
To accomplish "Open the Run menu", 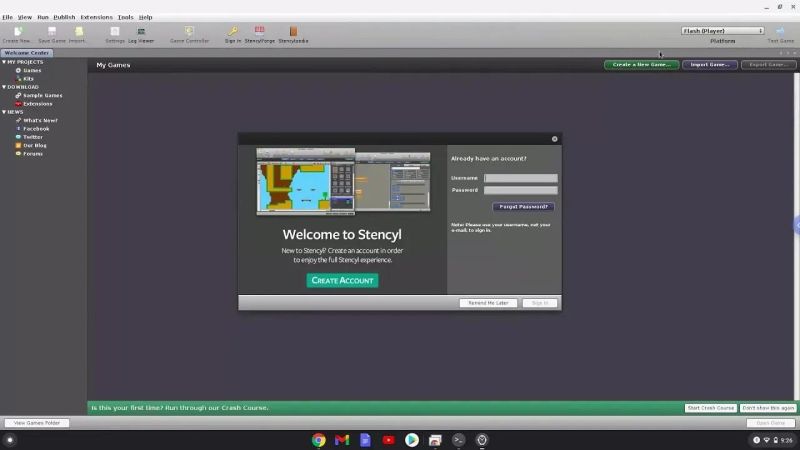I will pos(43,17).
